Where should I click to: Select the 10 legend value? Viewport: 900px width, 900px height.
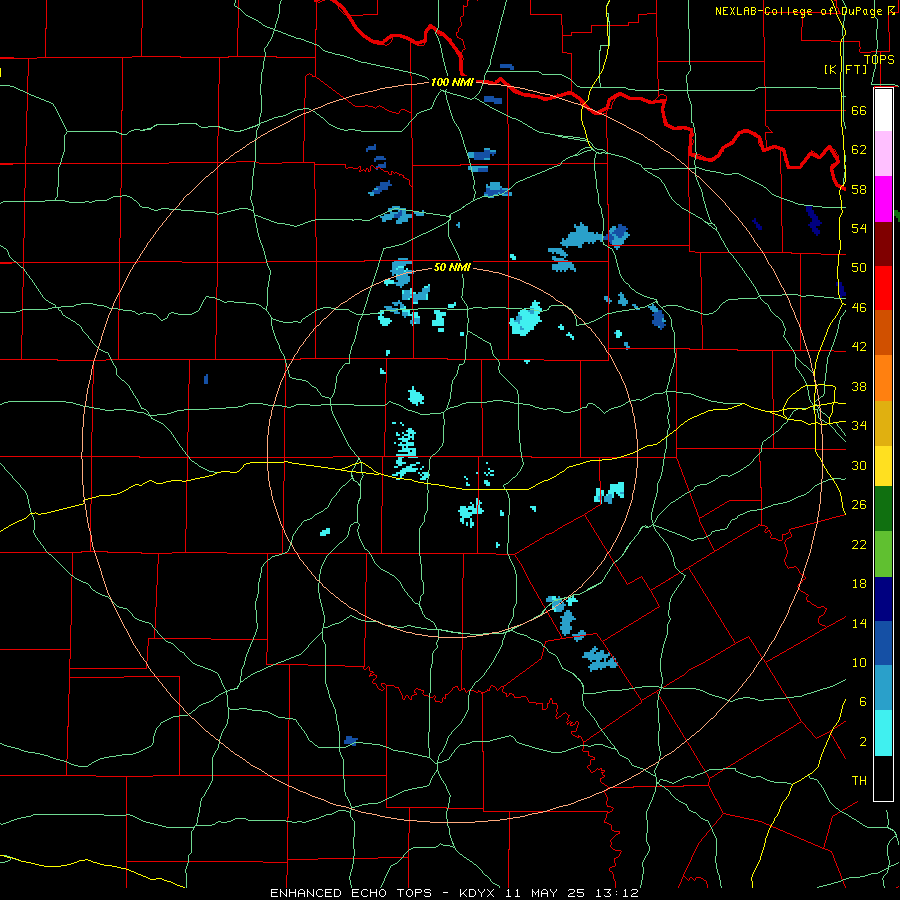[859, 662]
